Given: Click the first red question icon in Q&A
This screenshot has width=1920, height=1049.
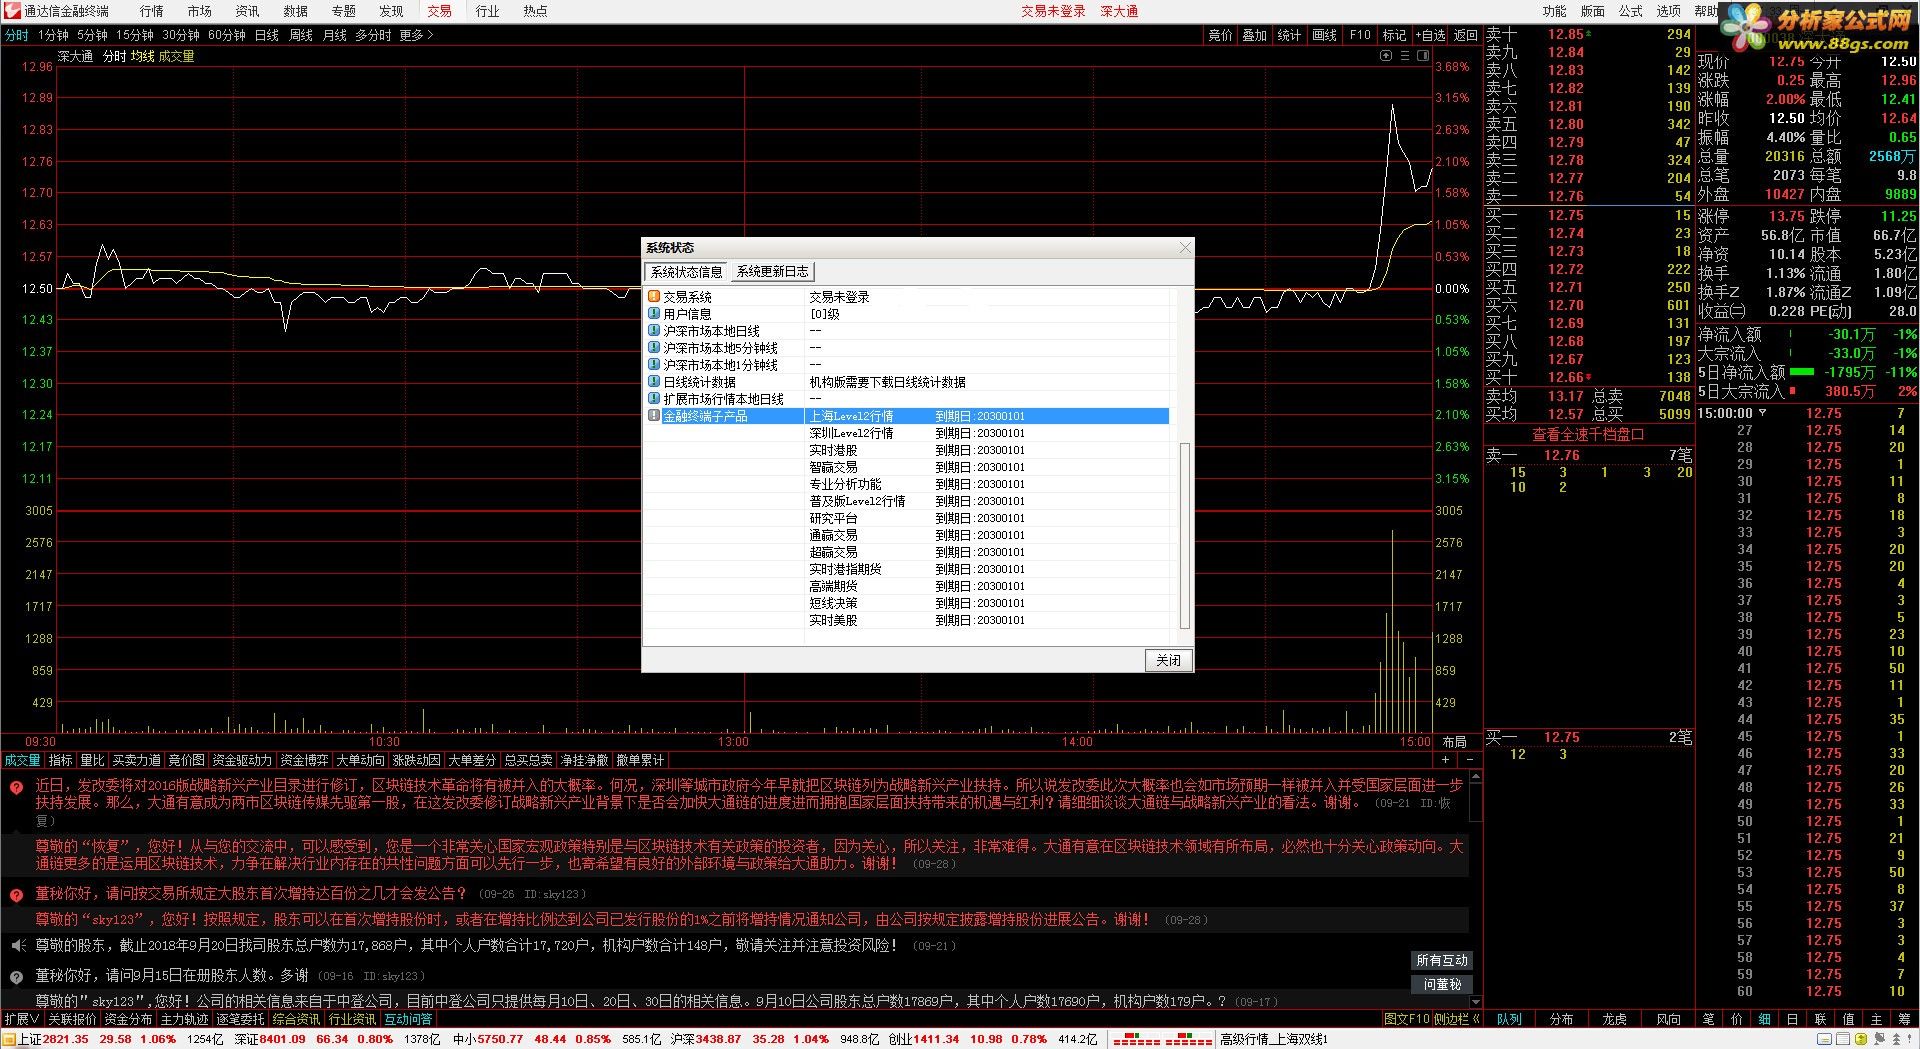Looking at the screenshot, I should [x=17, y=787].
